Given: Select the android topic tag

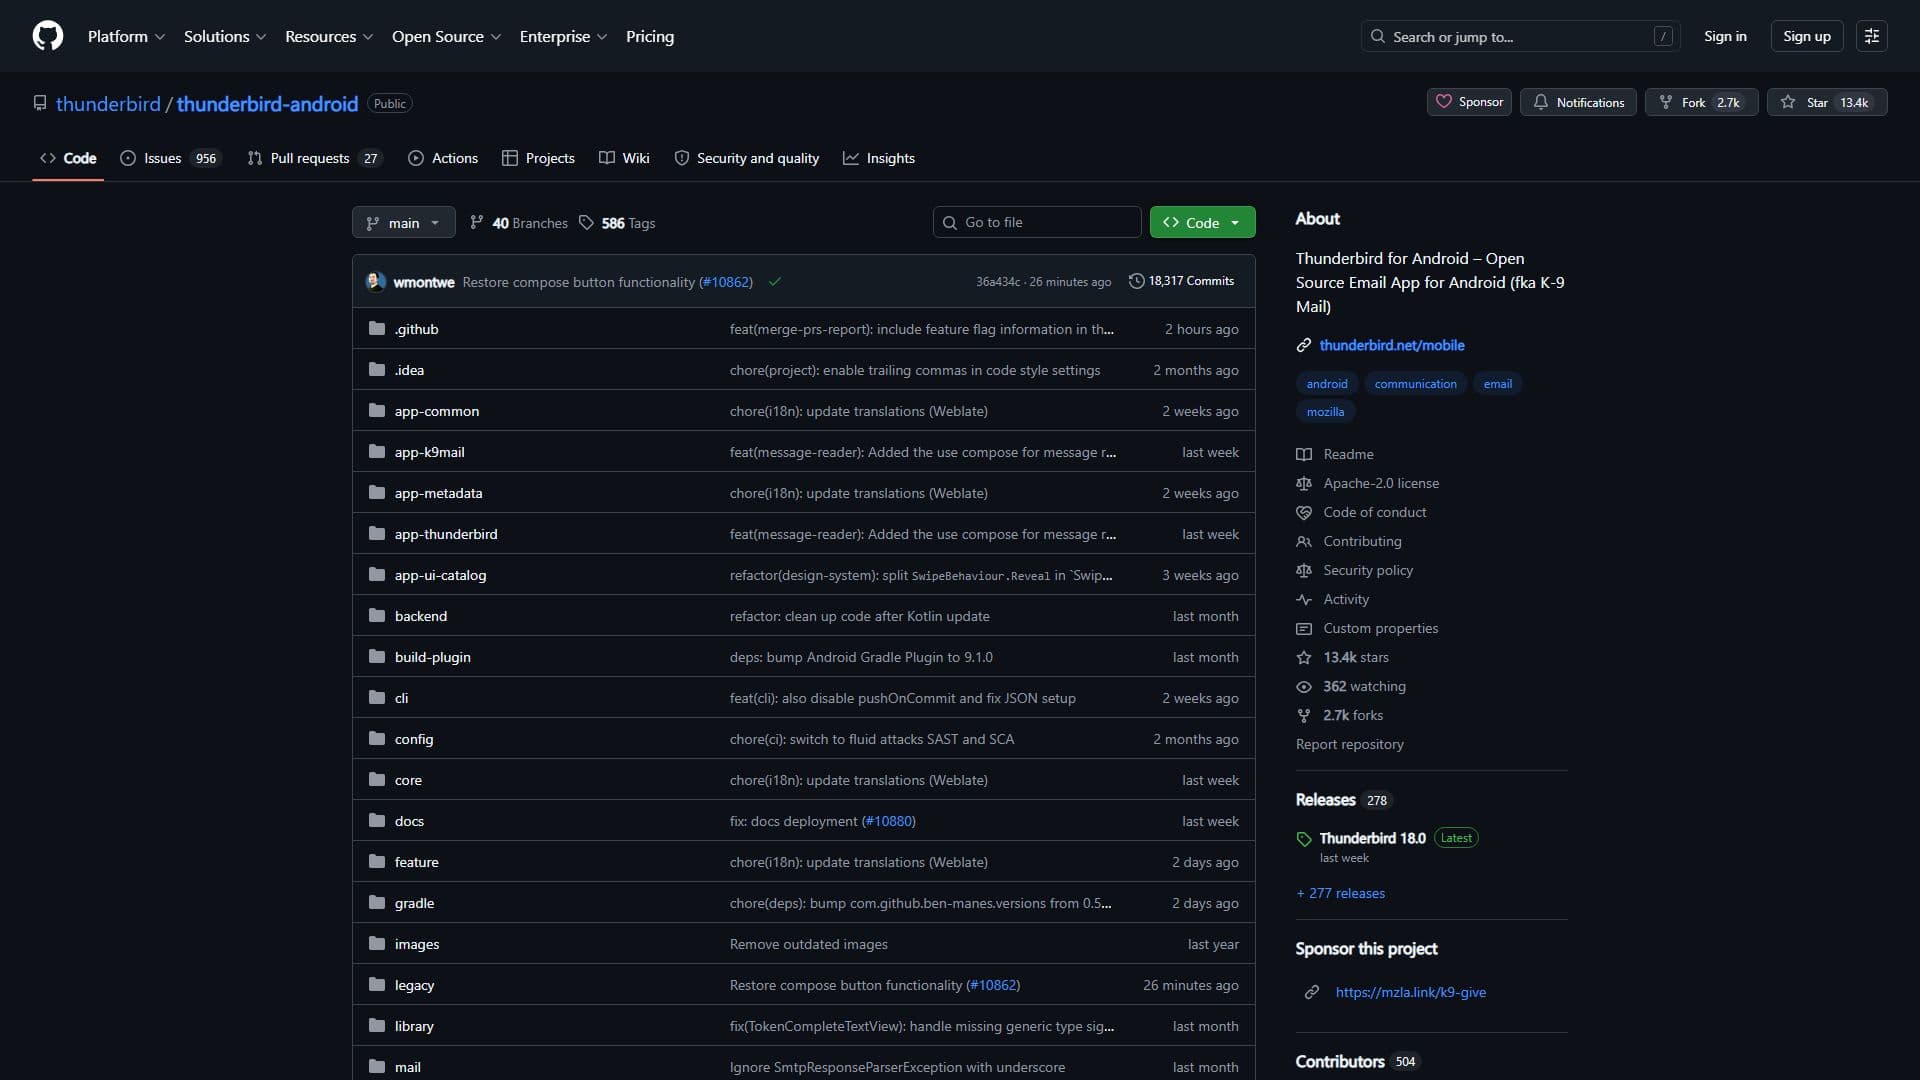Looking at the screenshot, I should click(1327, 384).
